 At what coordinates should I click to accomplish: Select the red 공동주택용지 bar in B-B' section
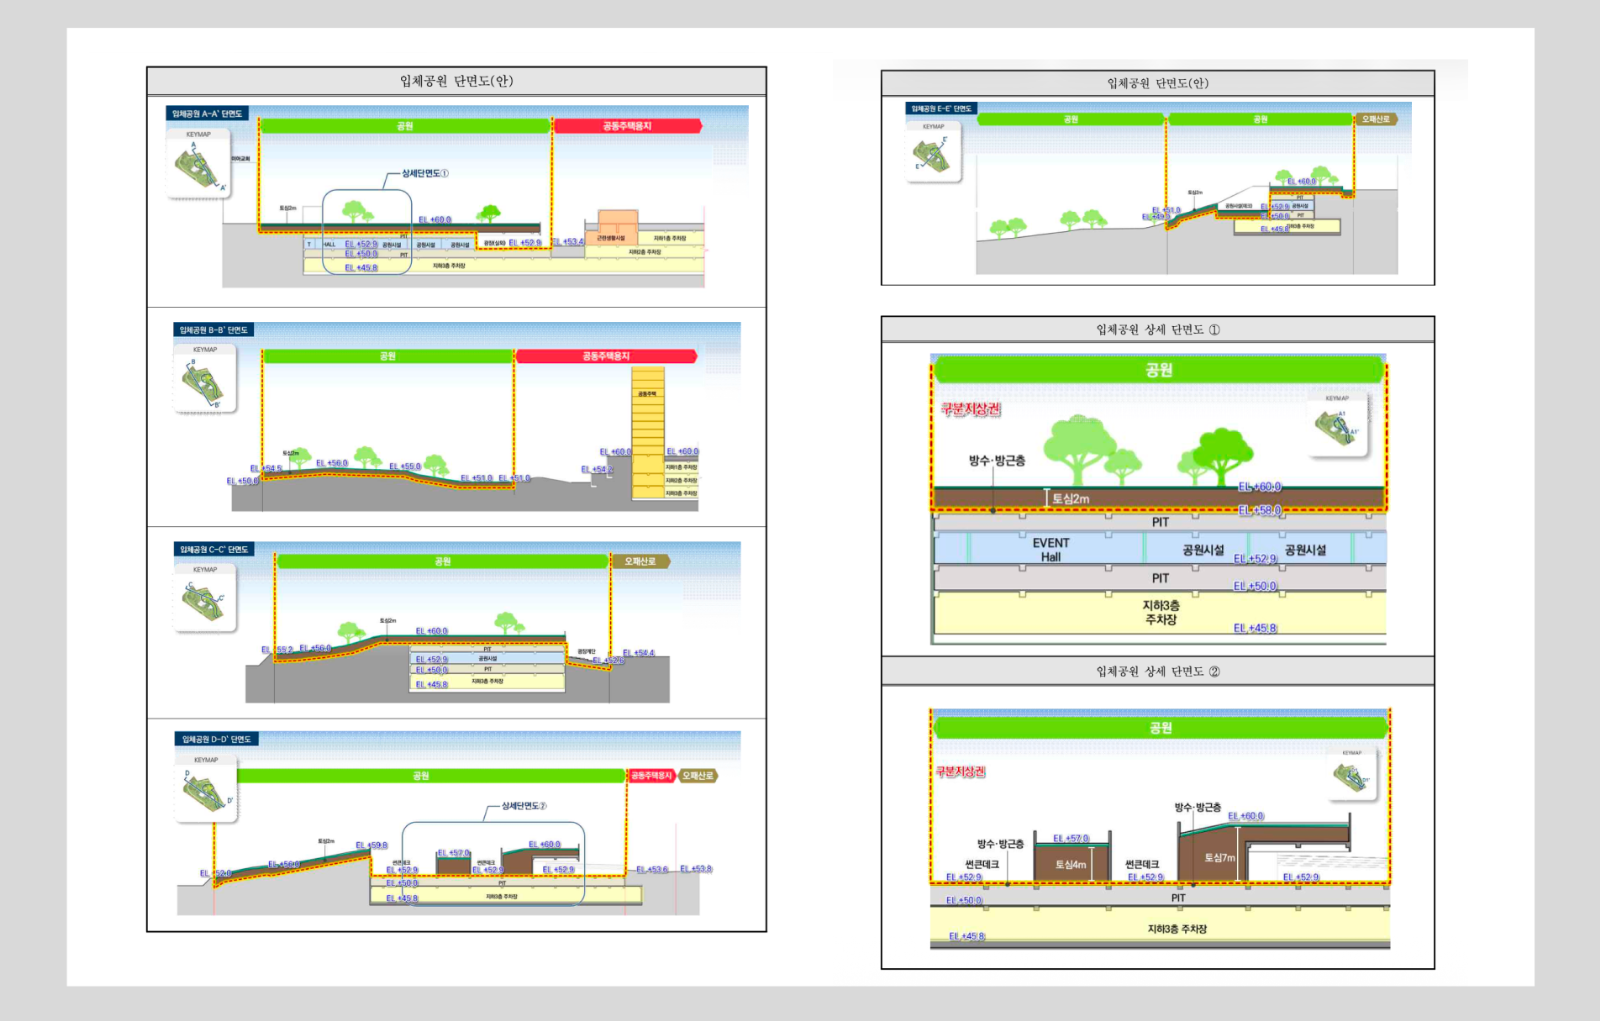tap(606, 356)
